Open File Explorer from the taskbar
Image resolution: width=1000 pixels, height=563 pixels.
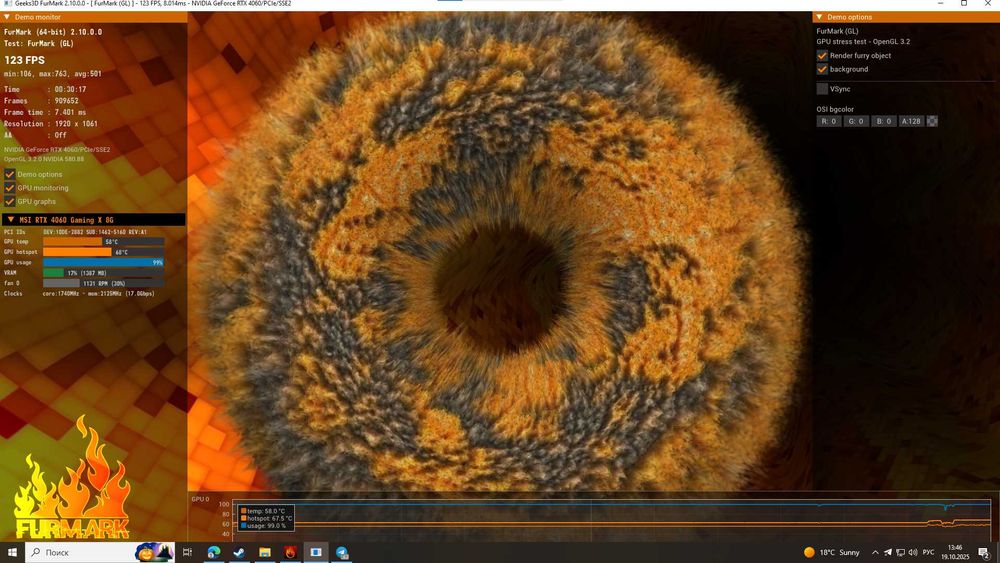(x=265, y=552)
